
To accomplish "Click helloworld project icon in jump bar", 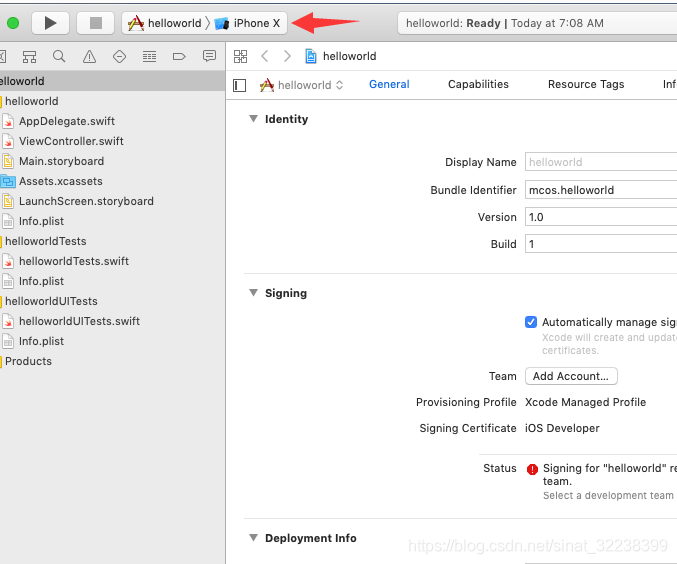I will tap(310, 56).
